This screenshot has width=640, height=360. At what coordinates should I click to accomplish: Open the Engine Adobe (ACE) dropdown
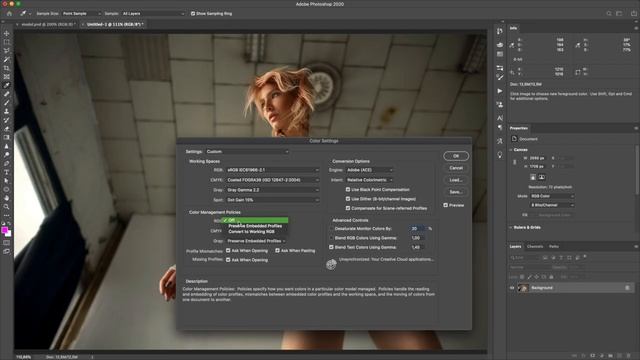point(369,170)
